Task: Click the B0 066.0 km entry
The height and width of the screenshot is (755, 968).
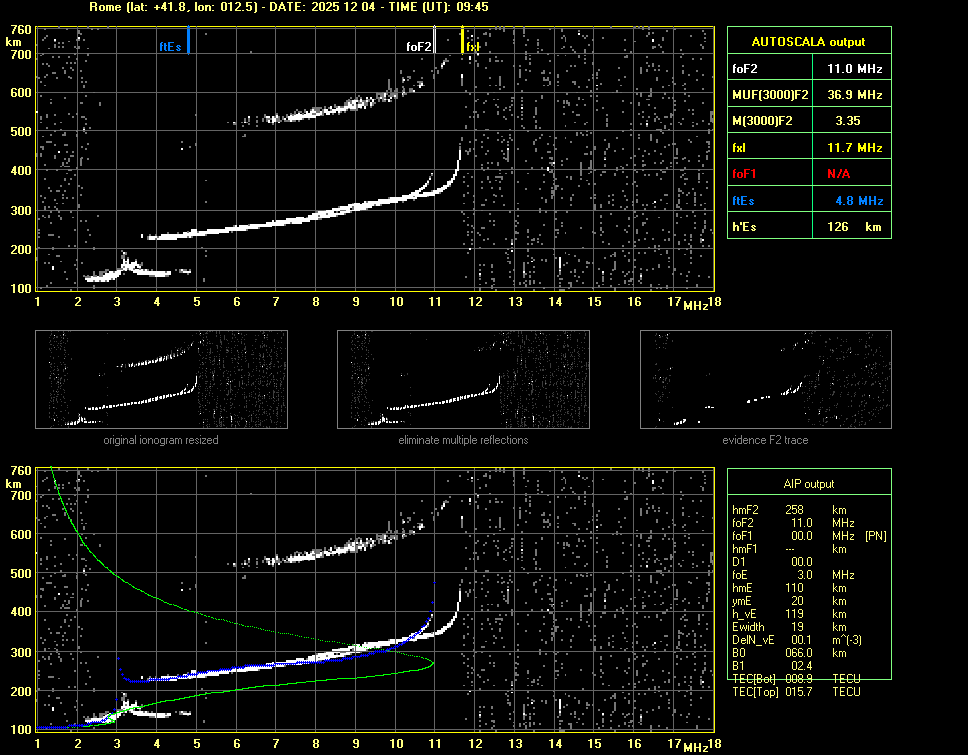Action: coord(800,653)
